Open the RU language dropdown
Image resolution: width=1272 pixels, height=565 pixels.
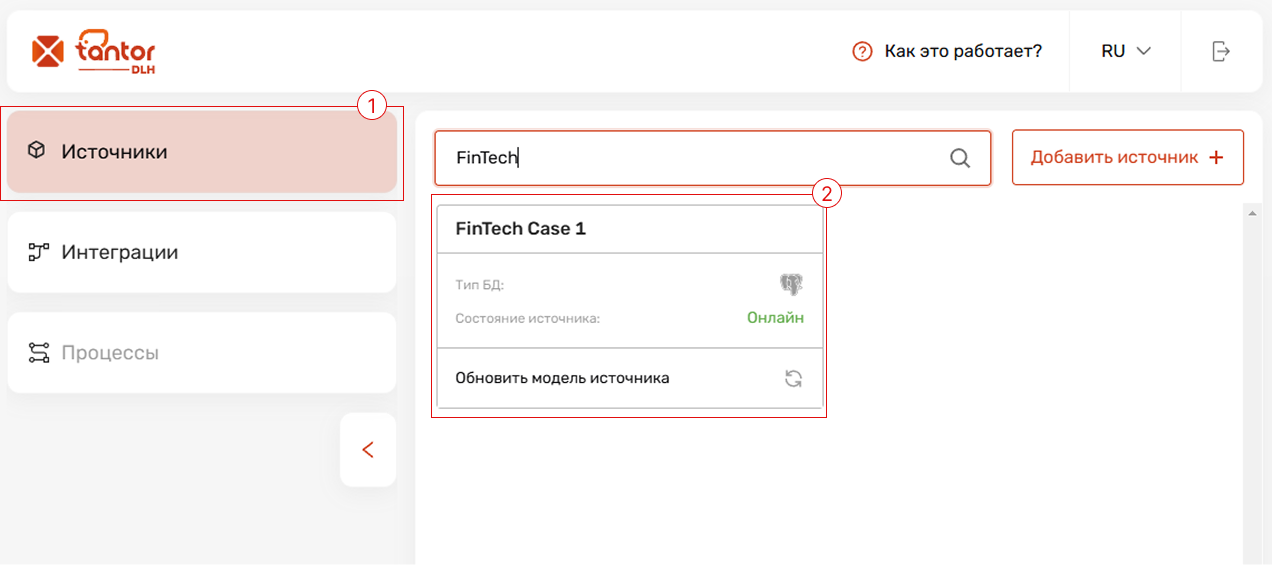pos(1126,51)
